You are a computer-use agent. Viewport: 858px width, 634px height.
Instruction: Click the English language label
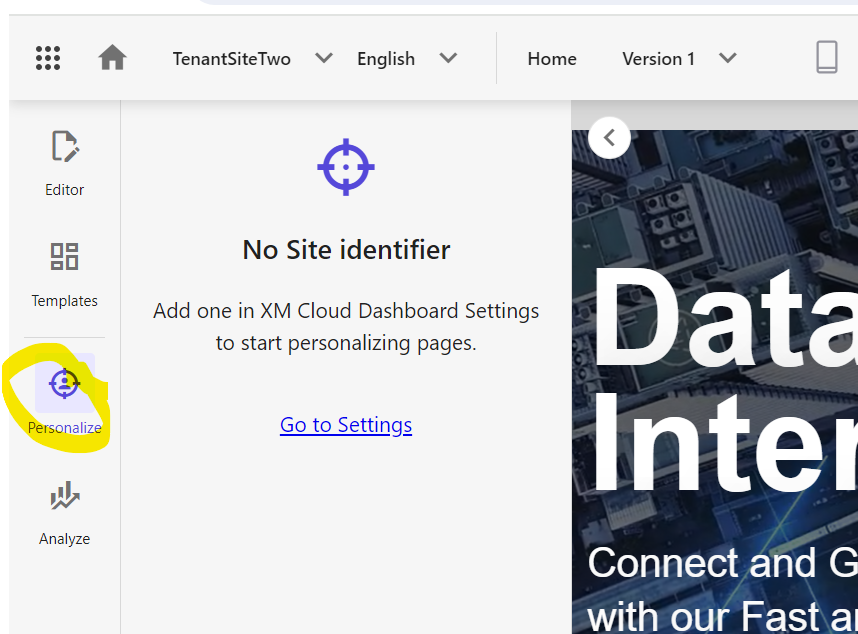pos(386,59)
